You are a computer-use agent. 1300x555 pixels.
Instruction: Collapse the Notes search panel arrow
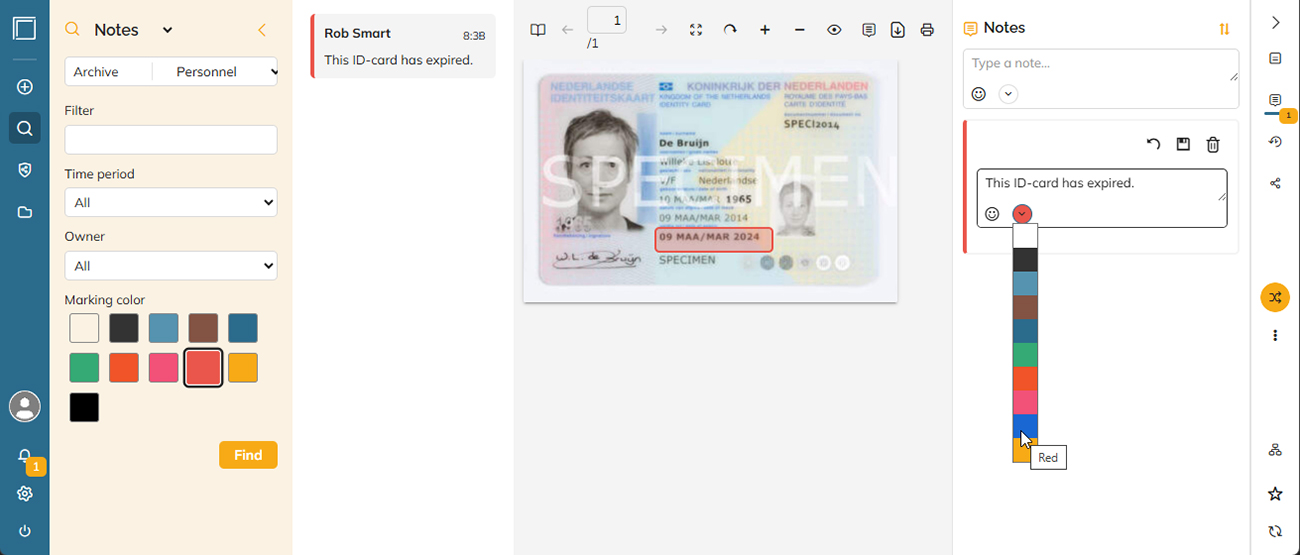pos(262,30)
